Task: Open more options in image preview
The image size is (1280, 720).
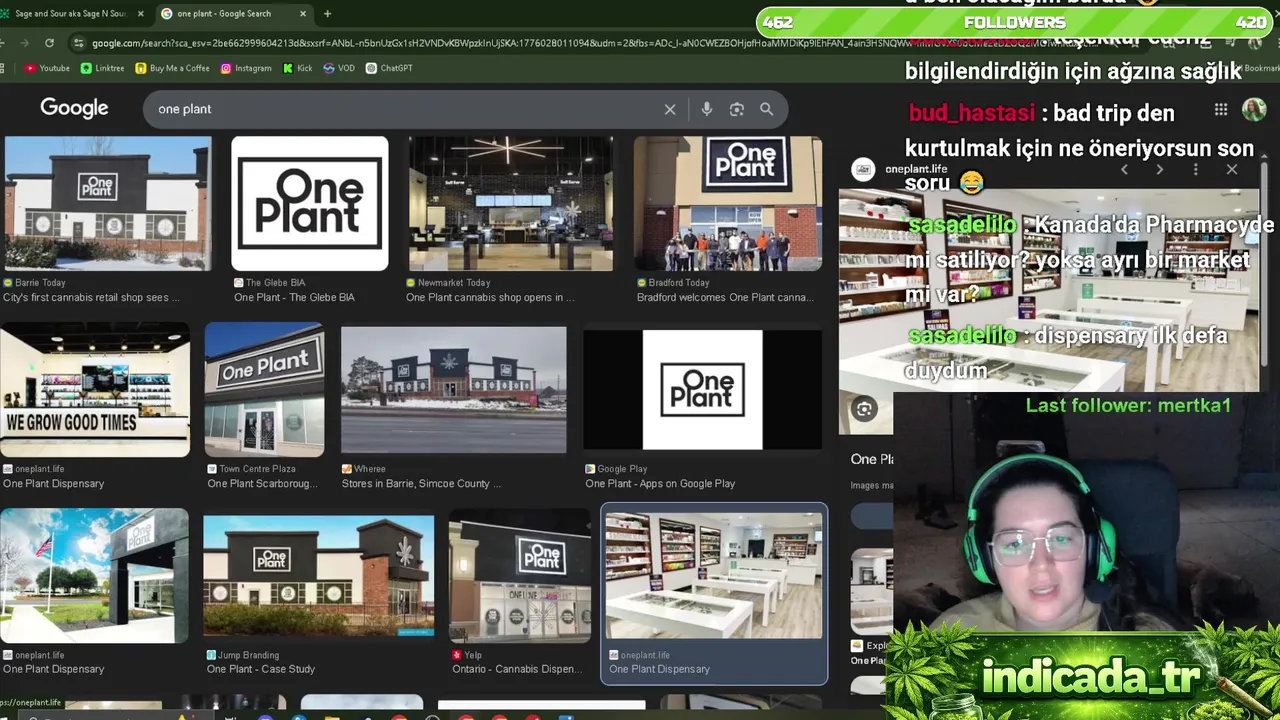Action: [x=1195, y=170]
